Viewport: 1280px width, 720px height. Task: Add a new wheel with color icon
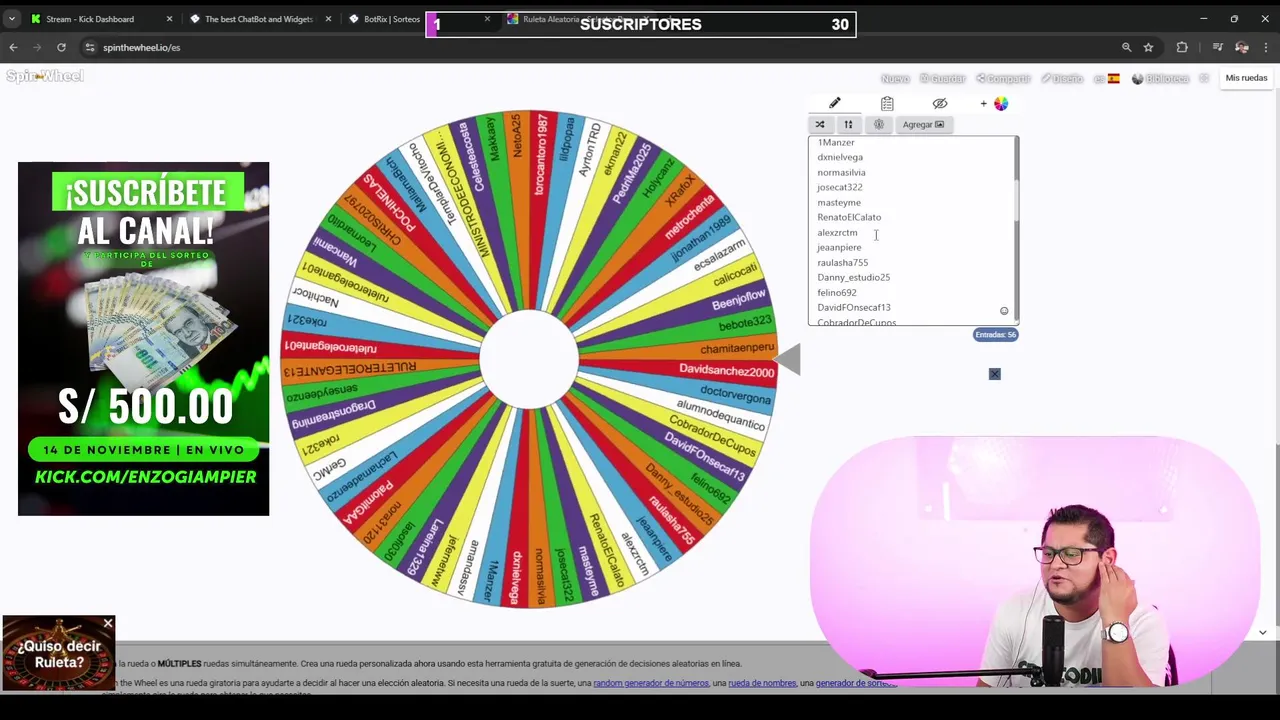pos(995,103)
